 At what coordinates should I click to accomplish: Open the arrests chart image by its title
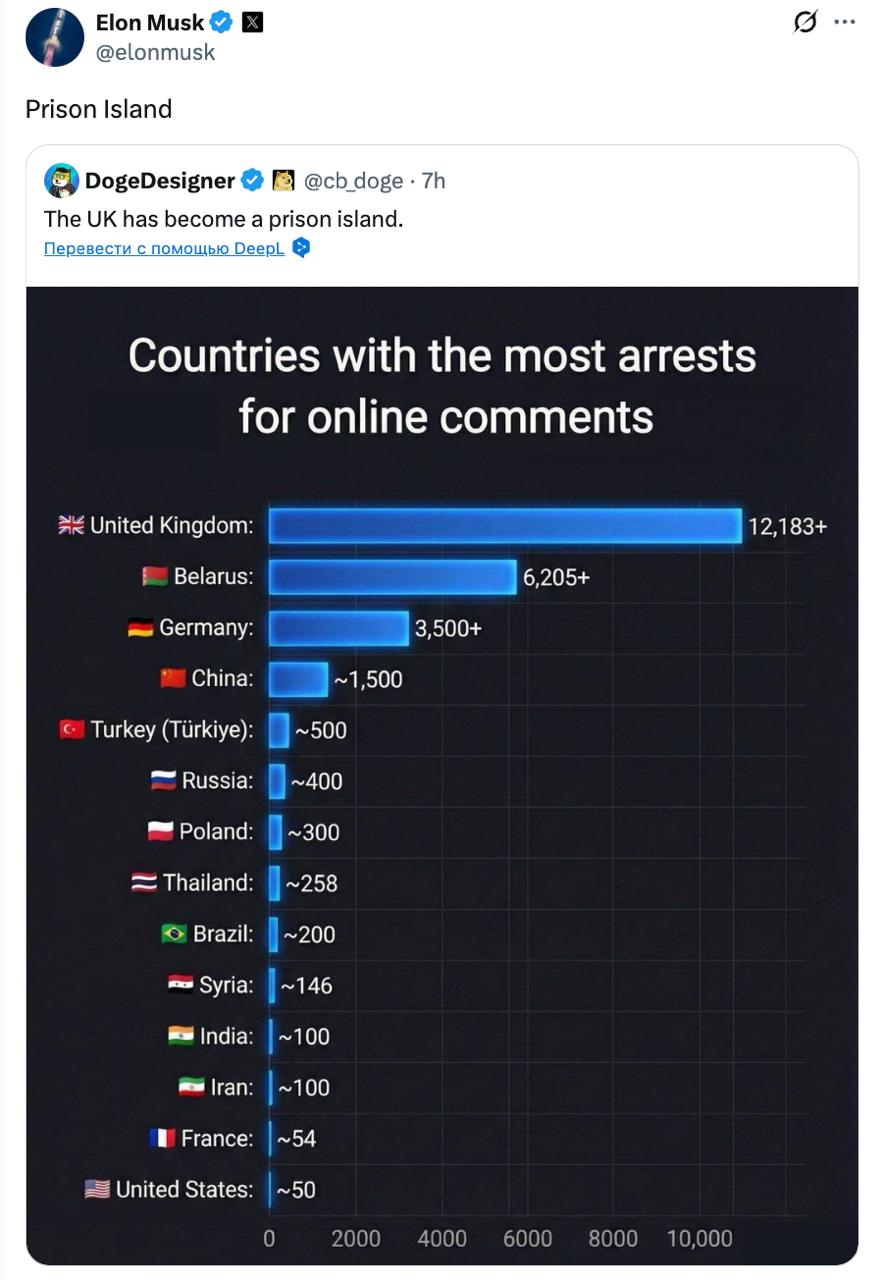pyautogui.click(x=442, y=385)
